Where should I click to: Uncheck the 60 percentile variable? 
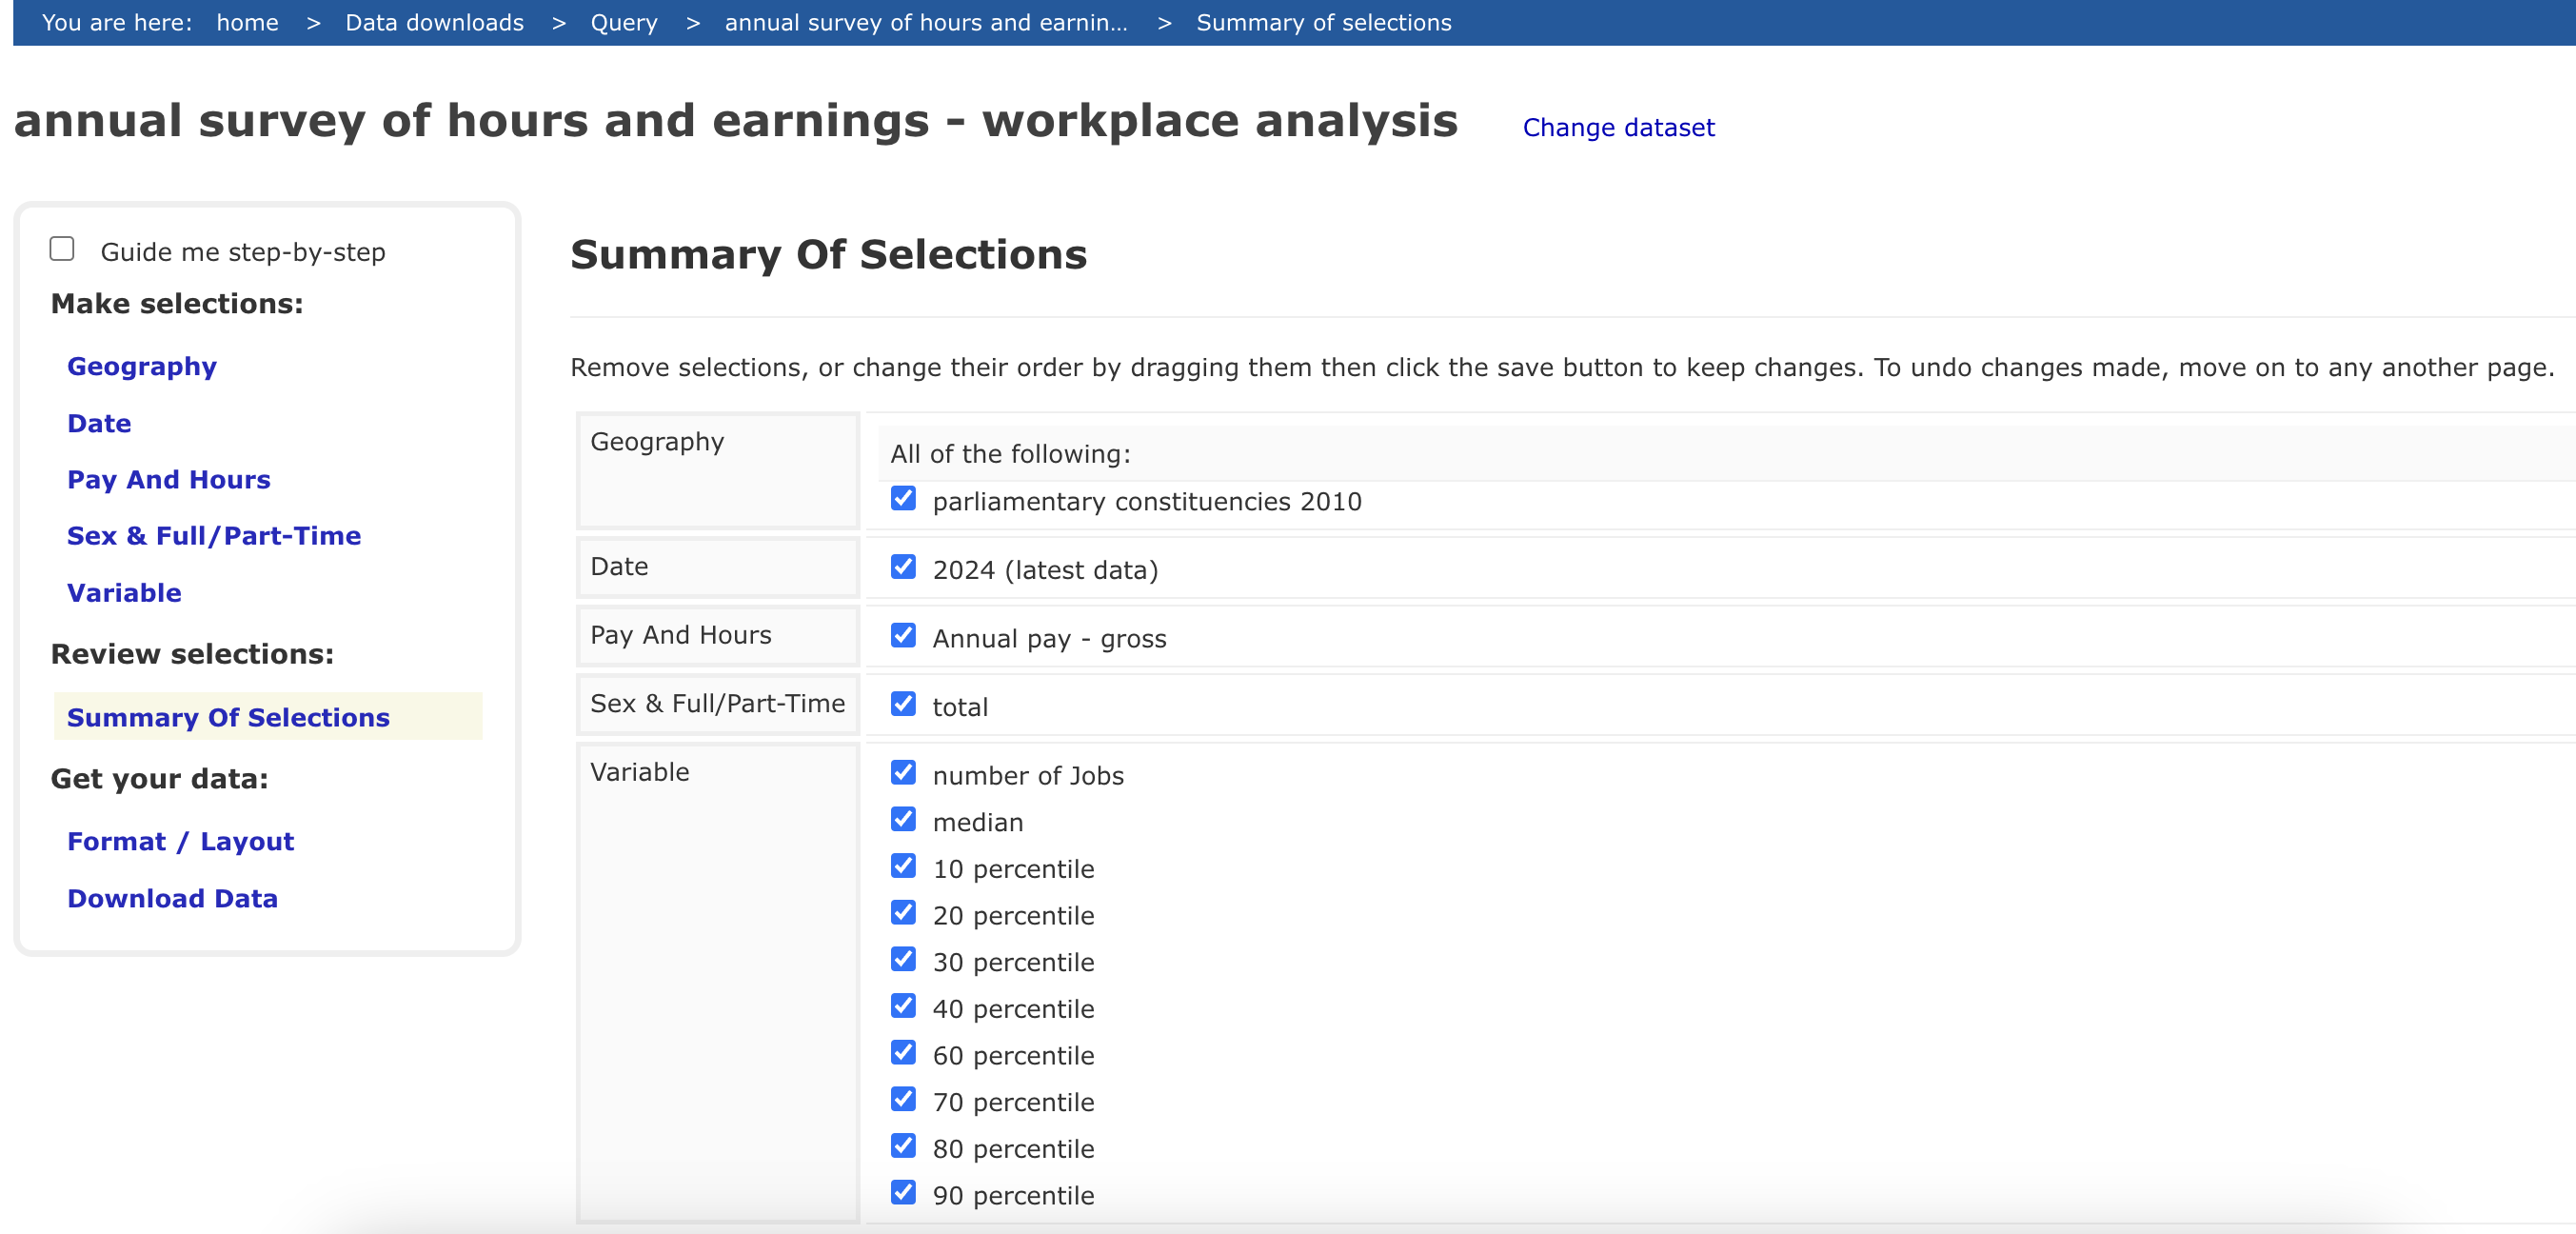[903, 1052]
